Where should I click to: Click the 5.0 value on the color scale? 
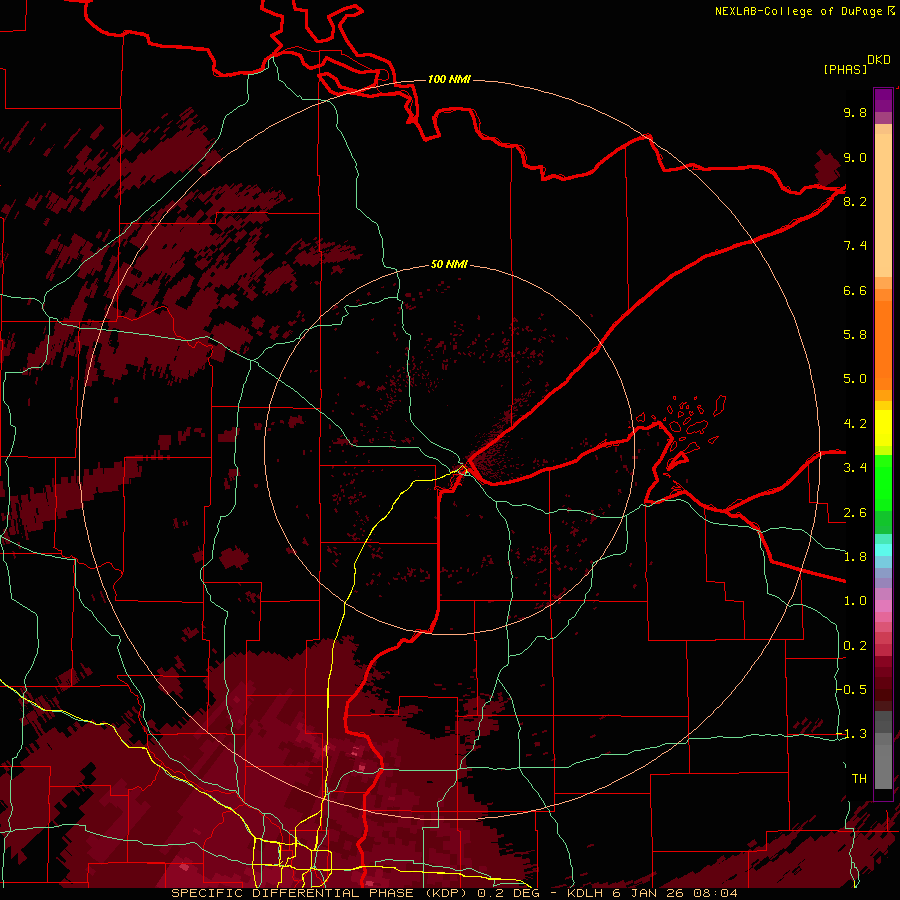click(x=855, y=379)
